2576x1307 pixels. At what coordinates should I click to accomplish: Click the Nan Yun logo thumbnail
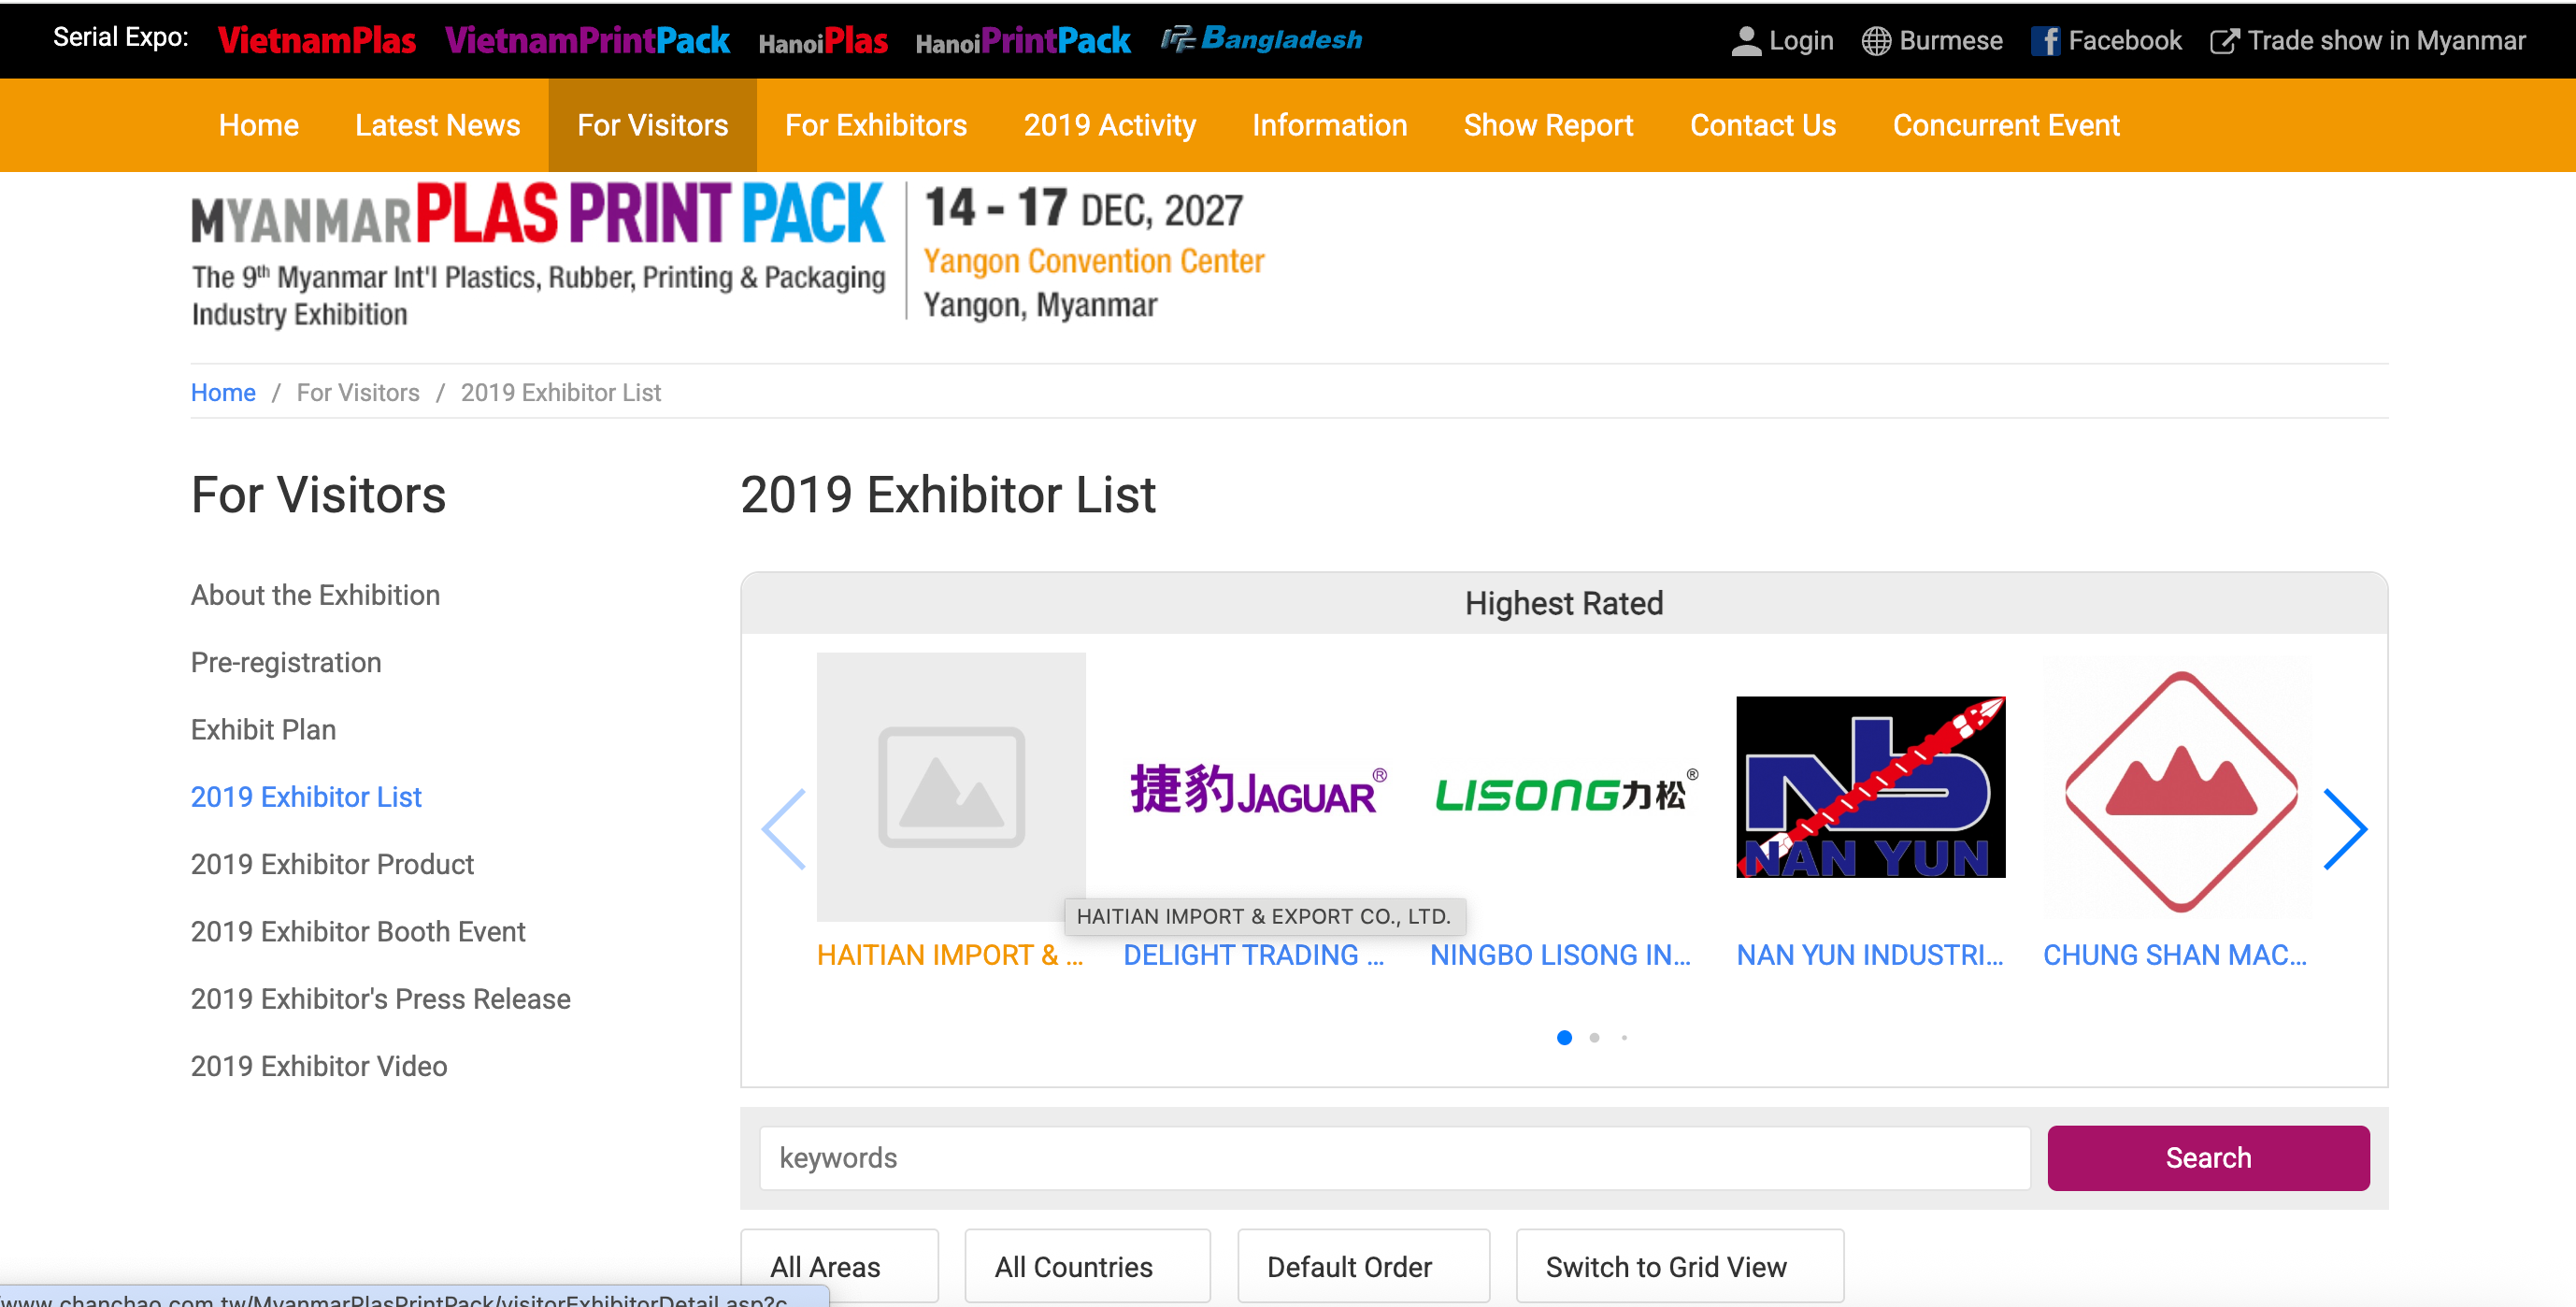(1870, 787)
